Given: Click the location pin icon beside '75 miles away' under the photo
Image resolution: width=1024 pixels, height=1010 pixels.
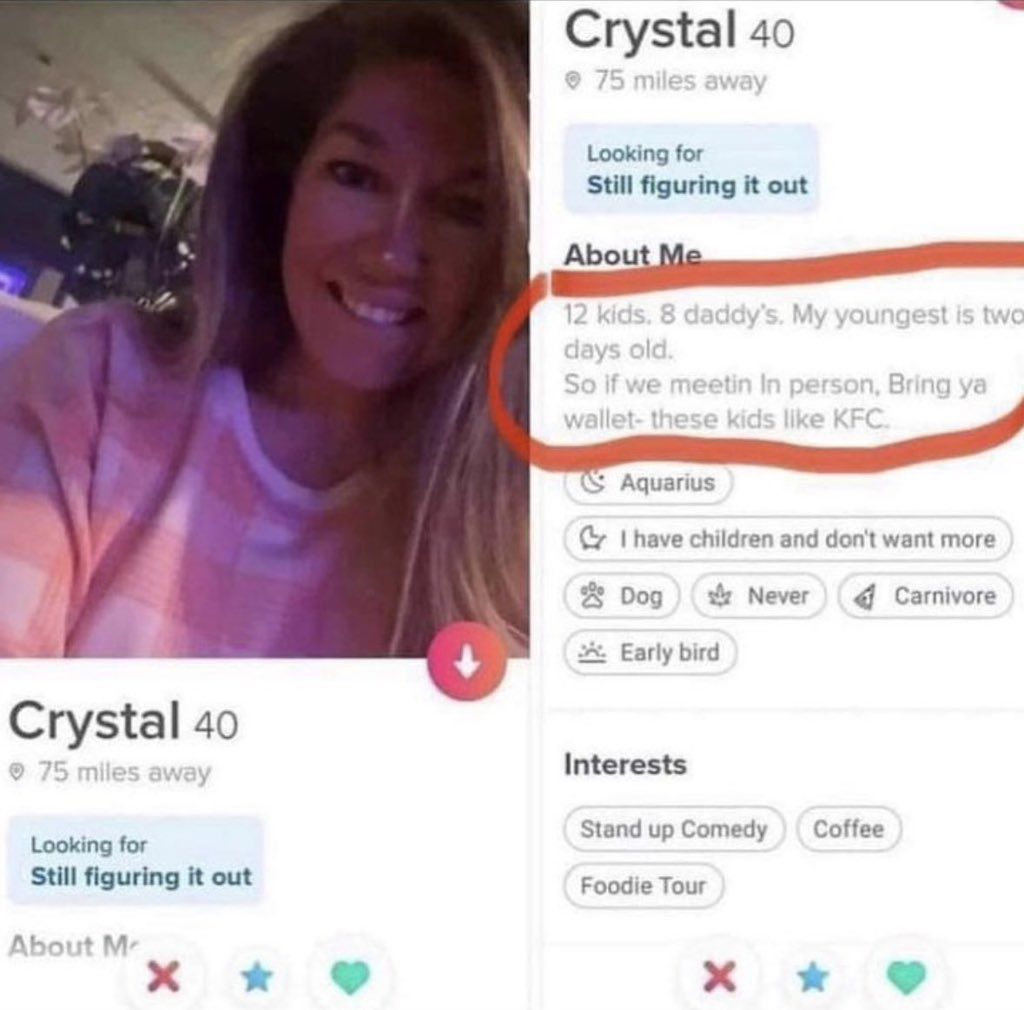Looking at the screenshot, I should 18,772.
